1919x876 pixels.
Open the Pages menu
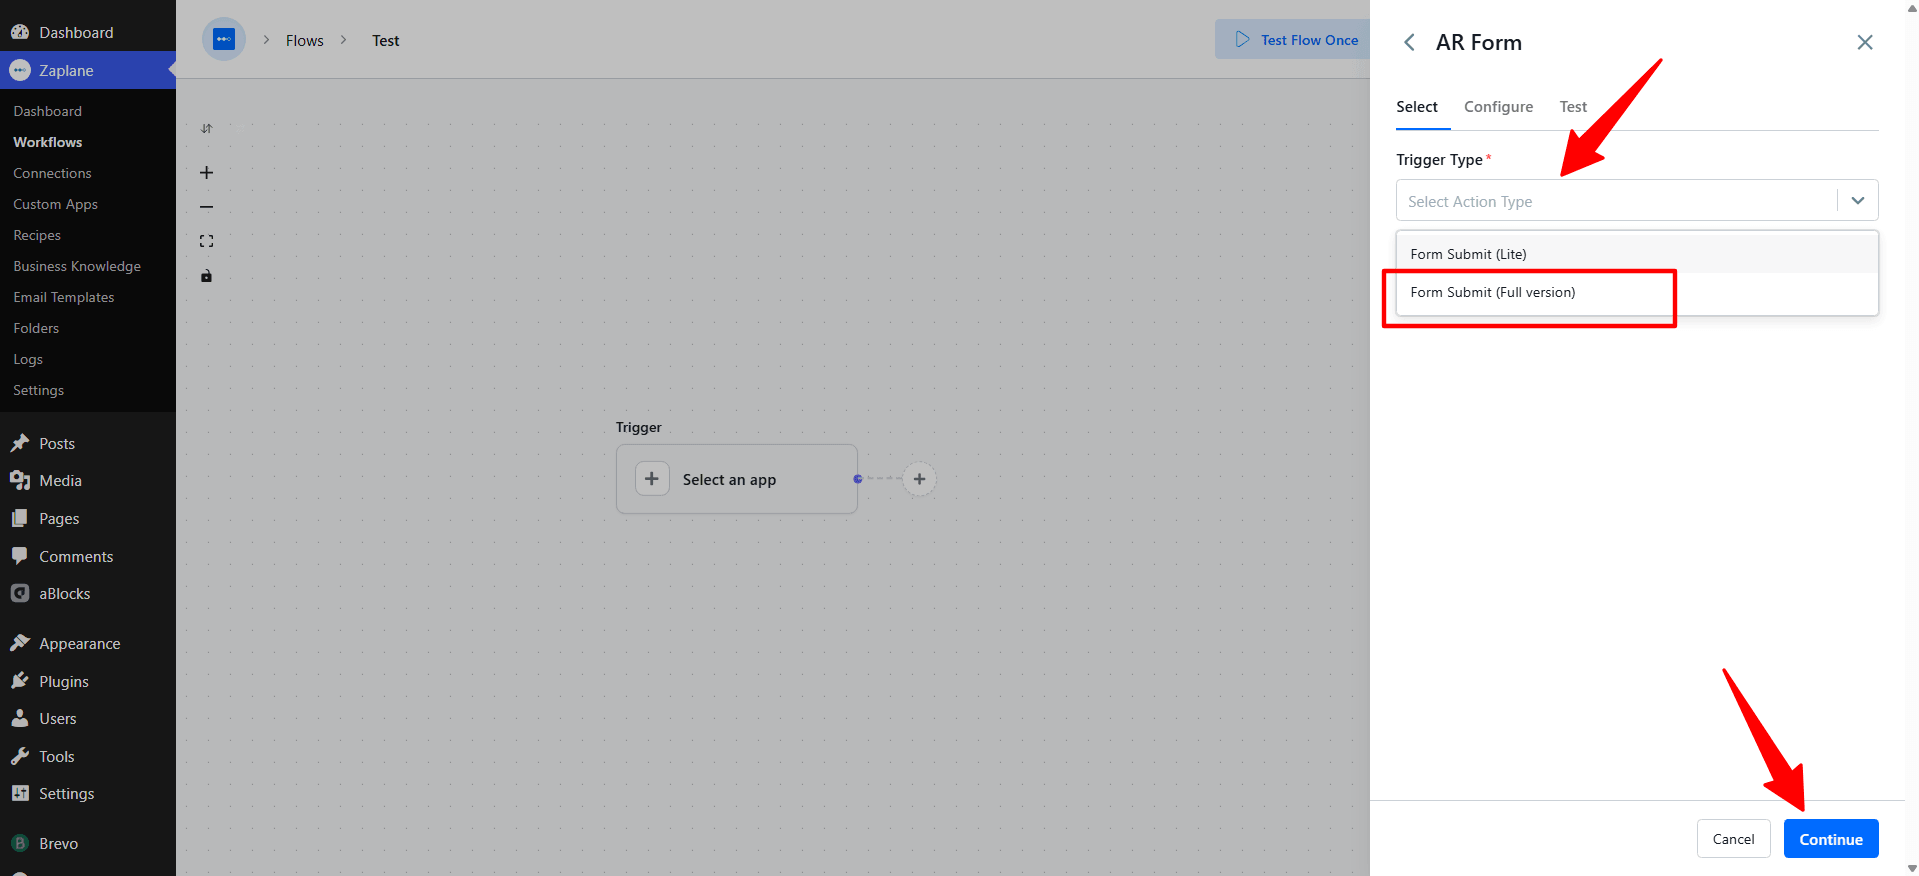88,518
